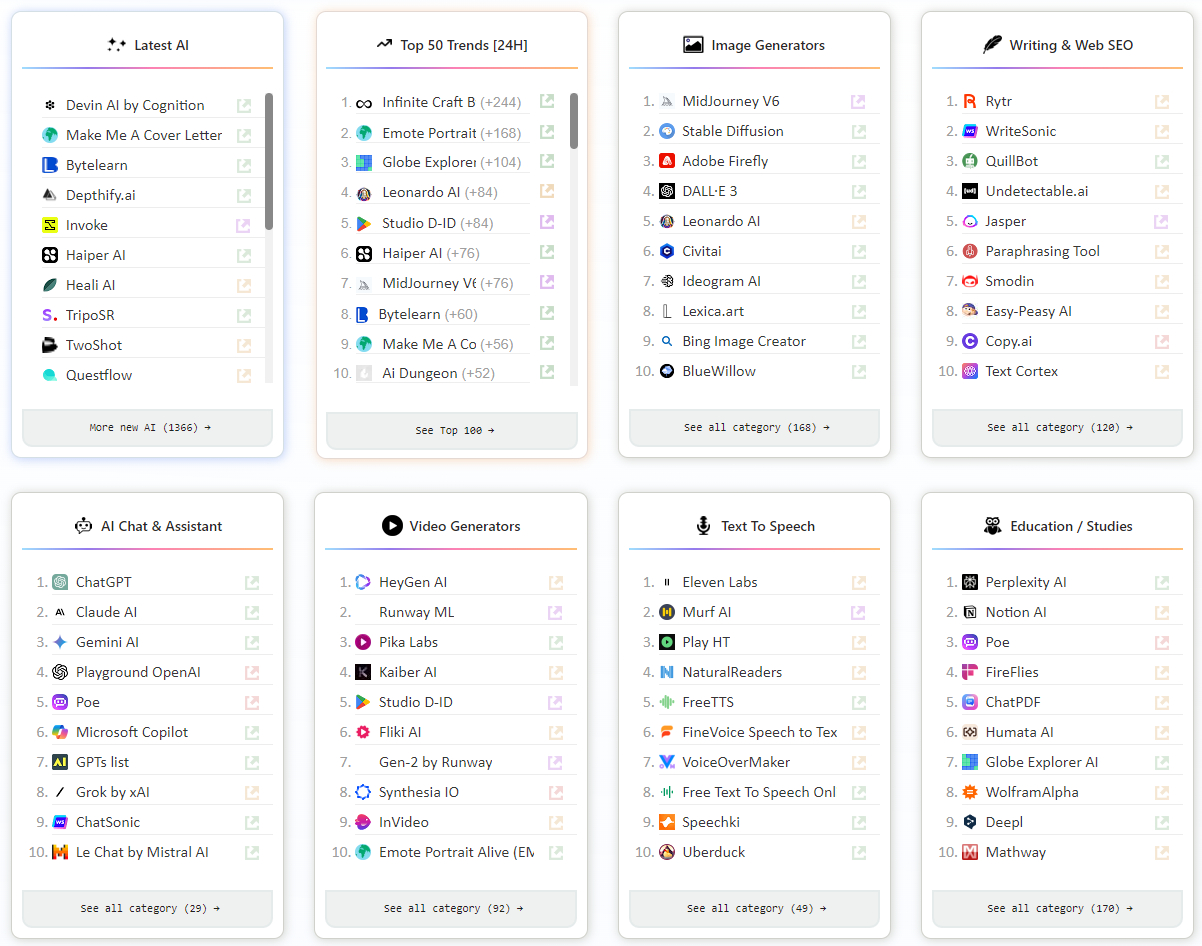The height and width of the screenshot is (946, 1202).
Task: Open external link icon for Microsoft Copilot
Action: pos(252,733)
